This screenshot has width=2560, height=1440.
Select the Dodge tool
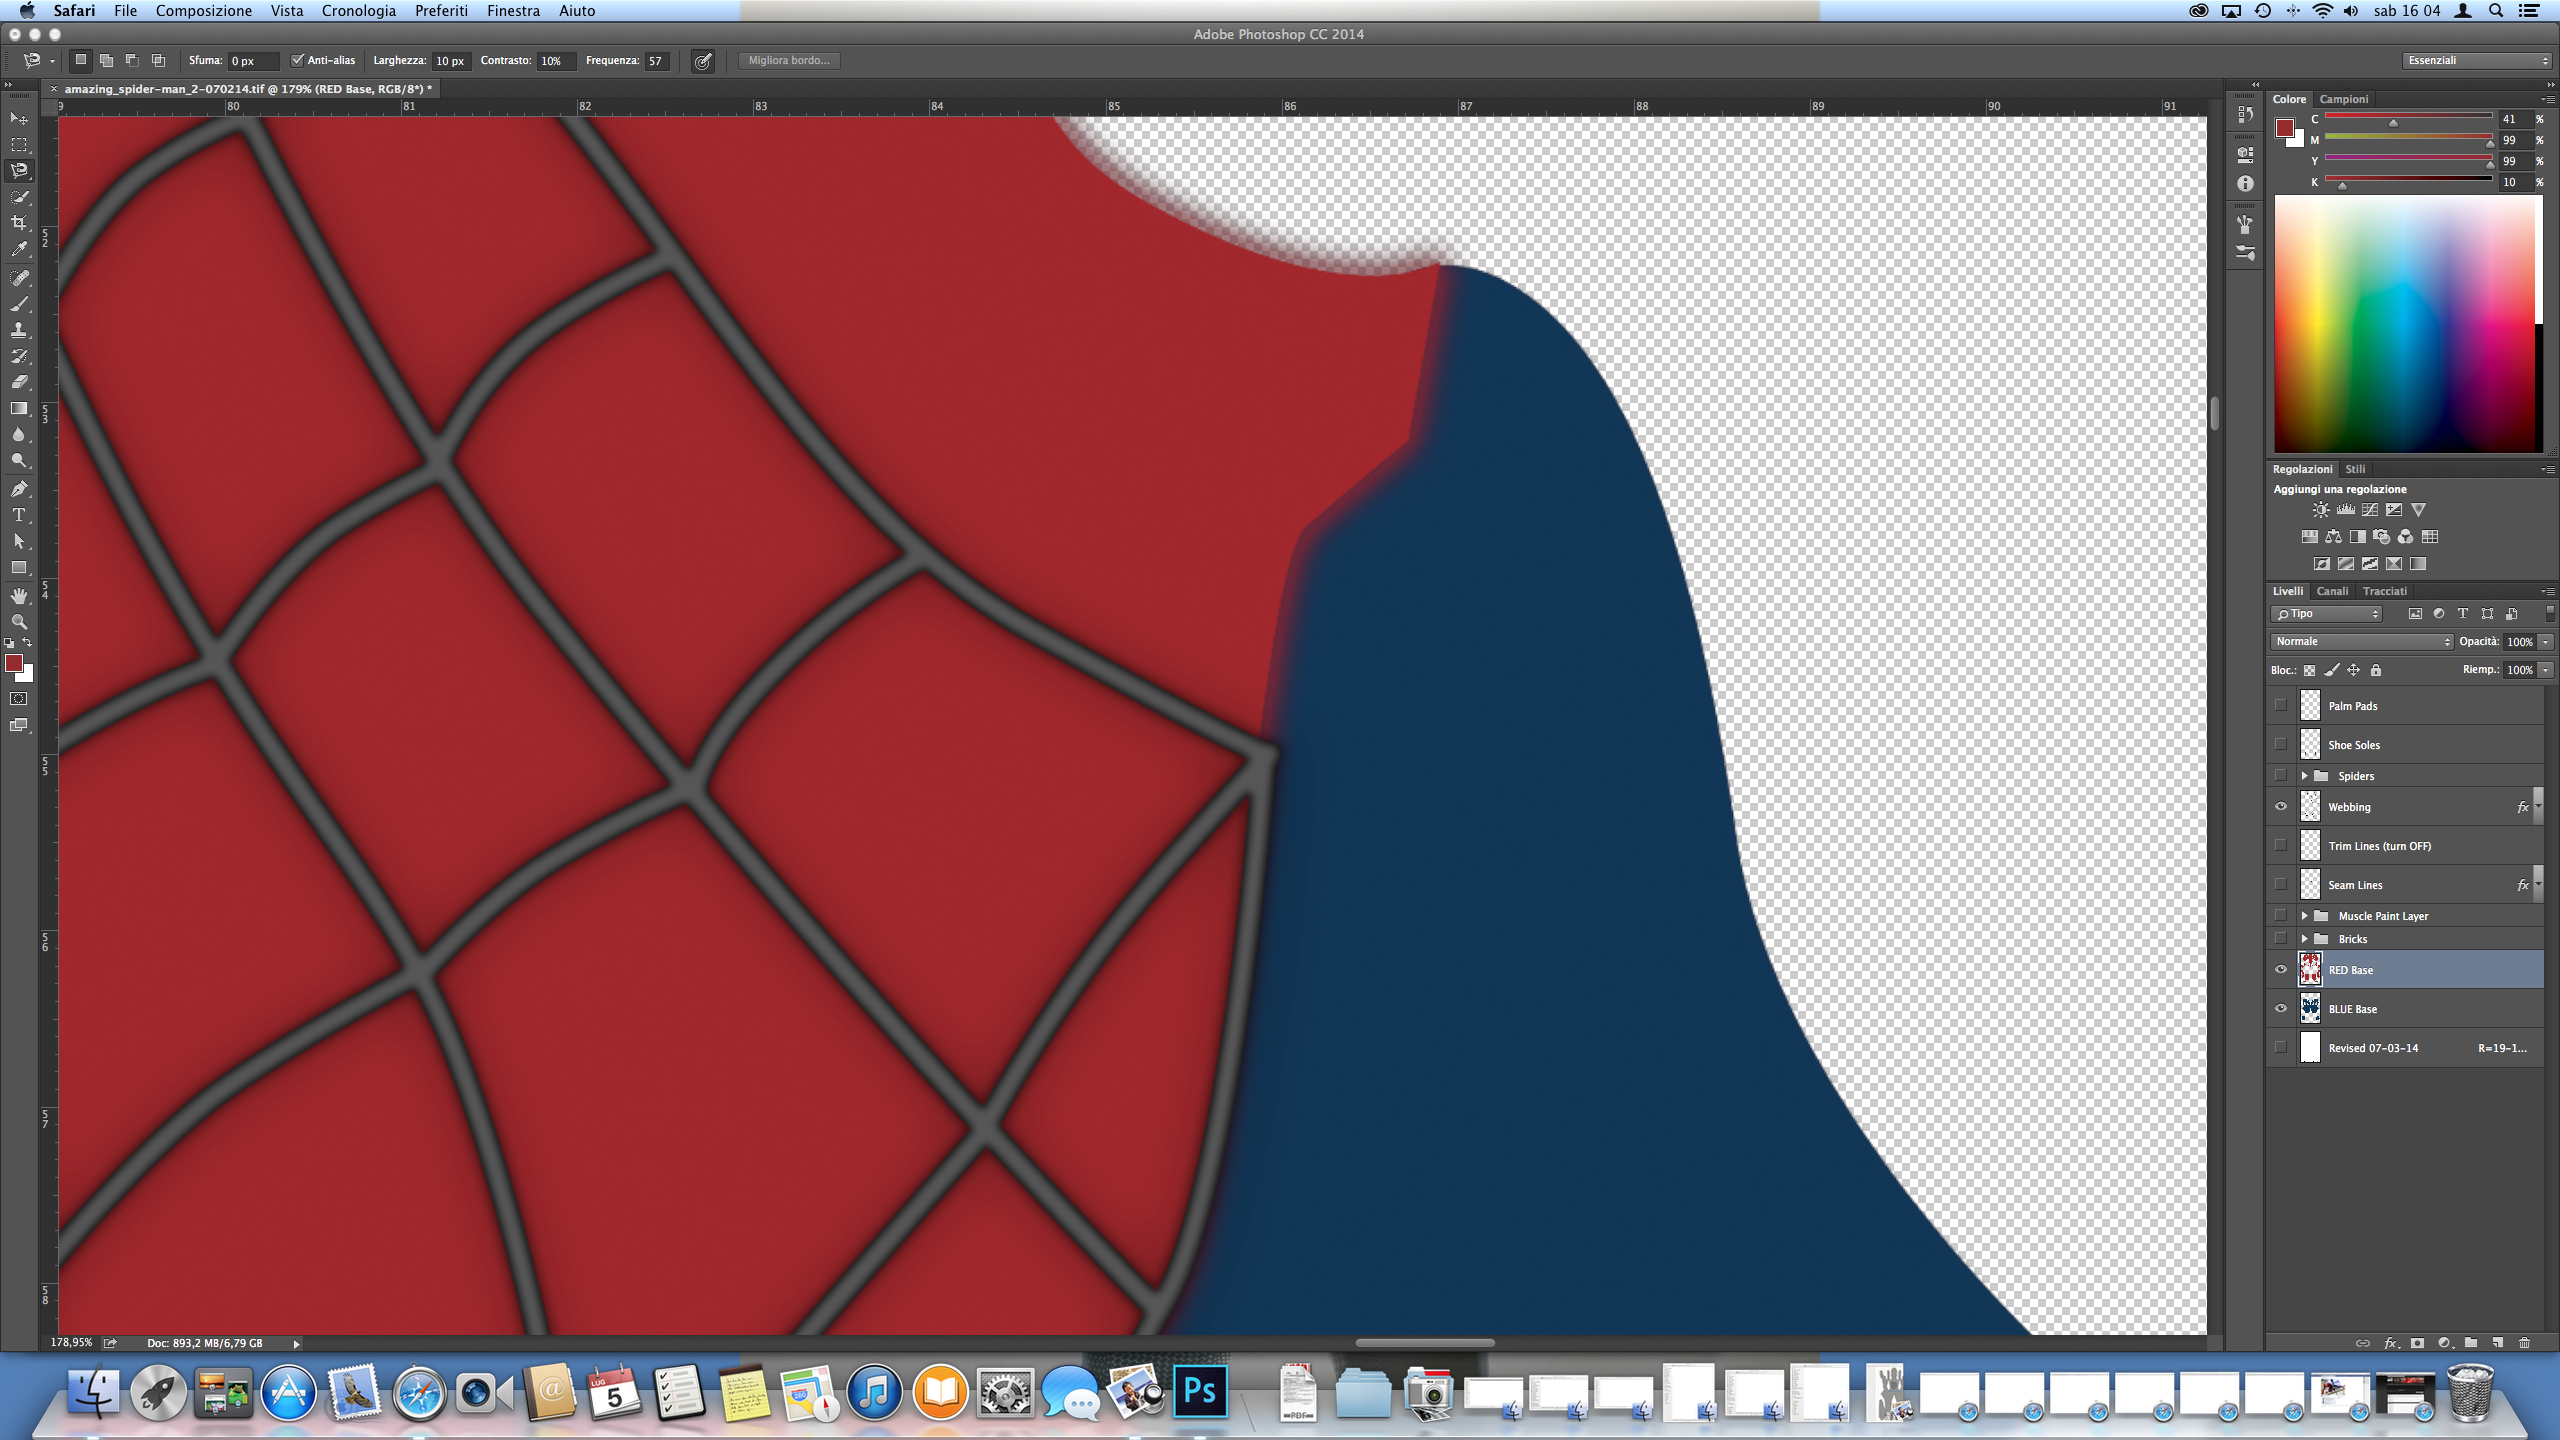19,460
